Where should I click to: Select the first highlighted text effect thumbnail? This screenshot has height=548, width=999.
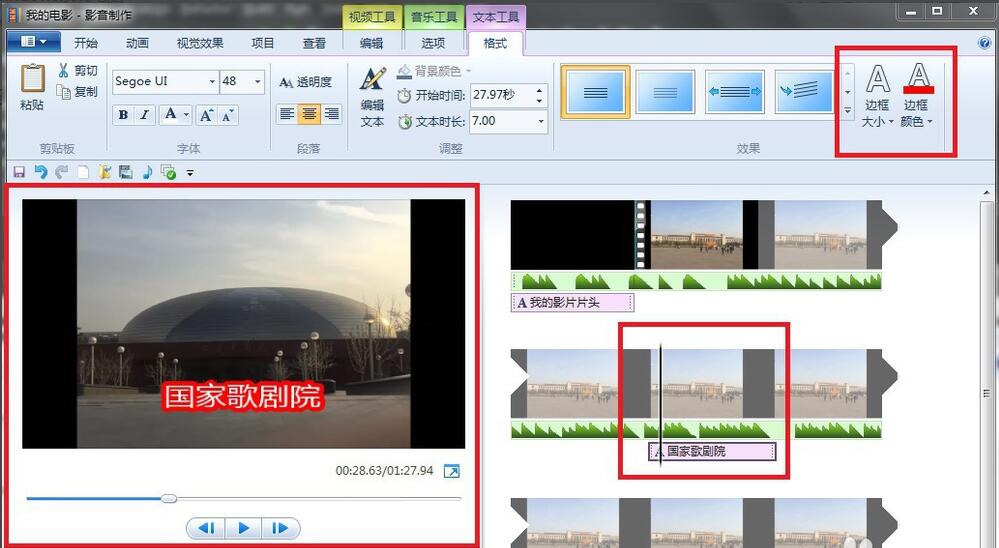(596, 92)
